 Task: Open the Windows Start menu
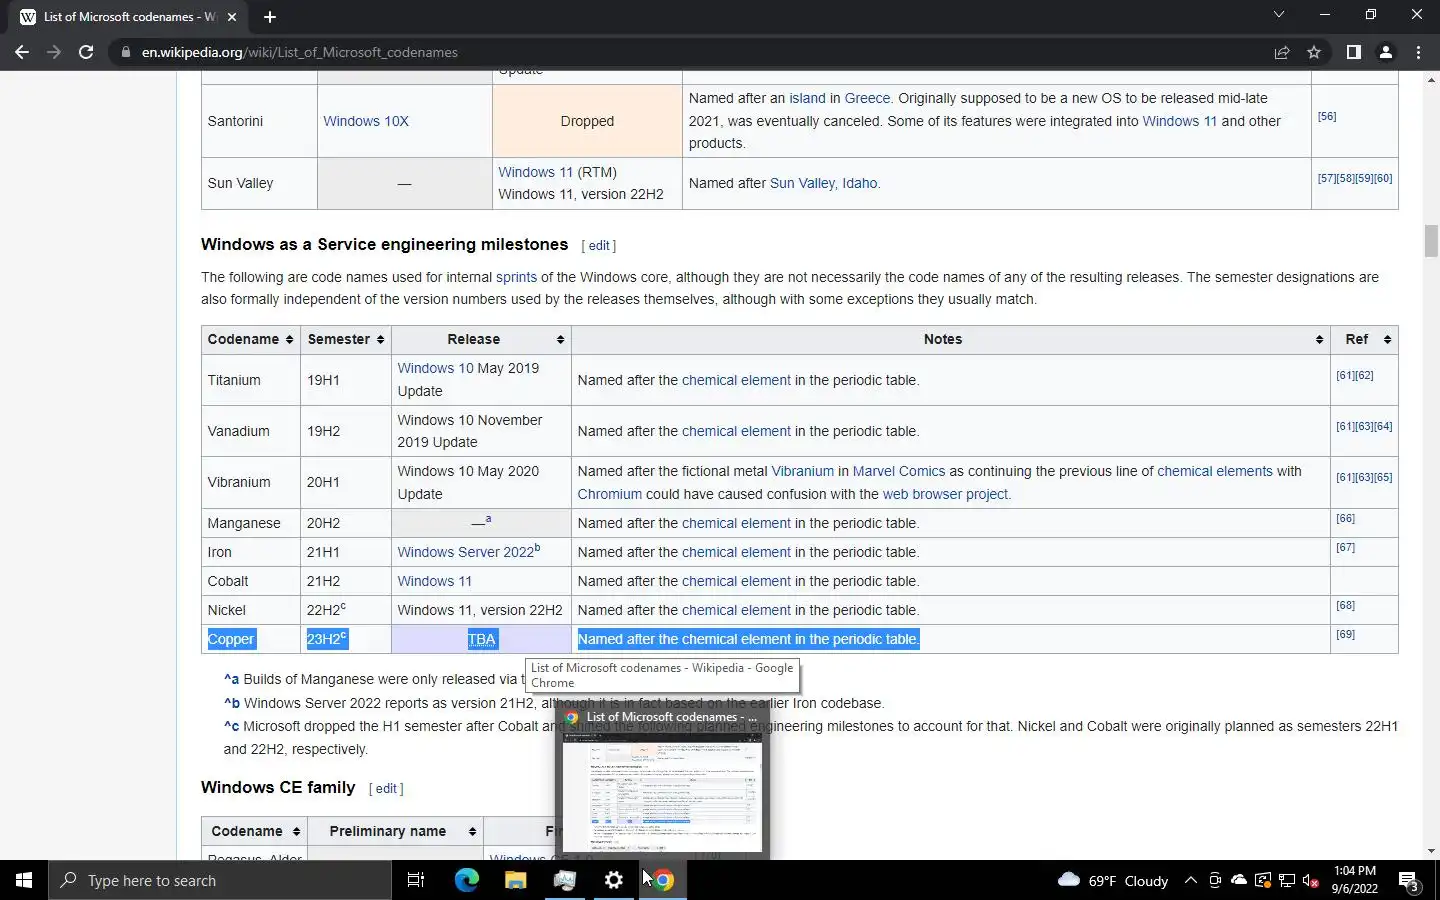(24, 880)
